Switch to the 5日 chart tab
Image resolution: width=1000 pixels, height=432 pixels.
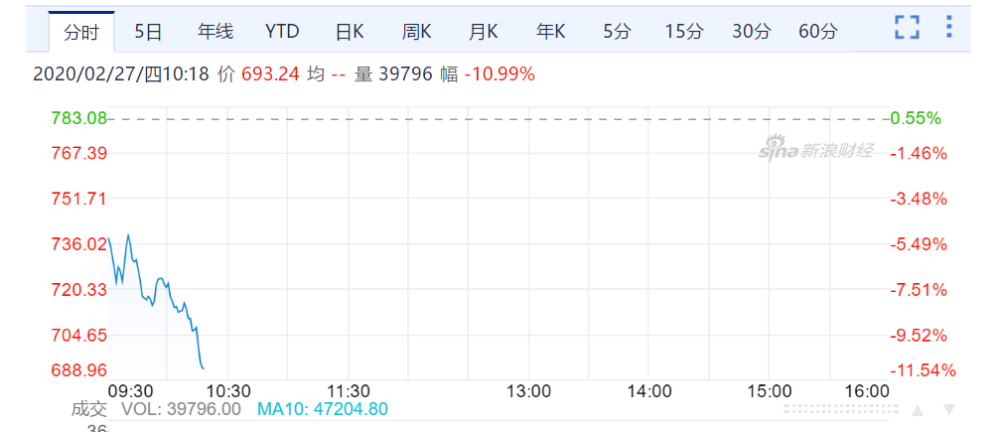(148, 31)
